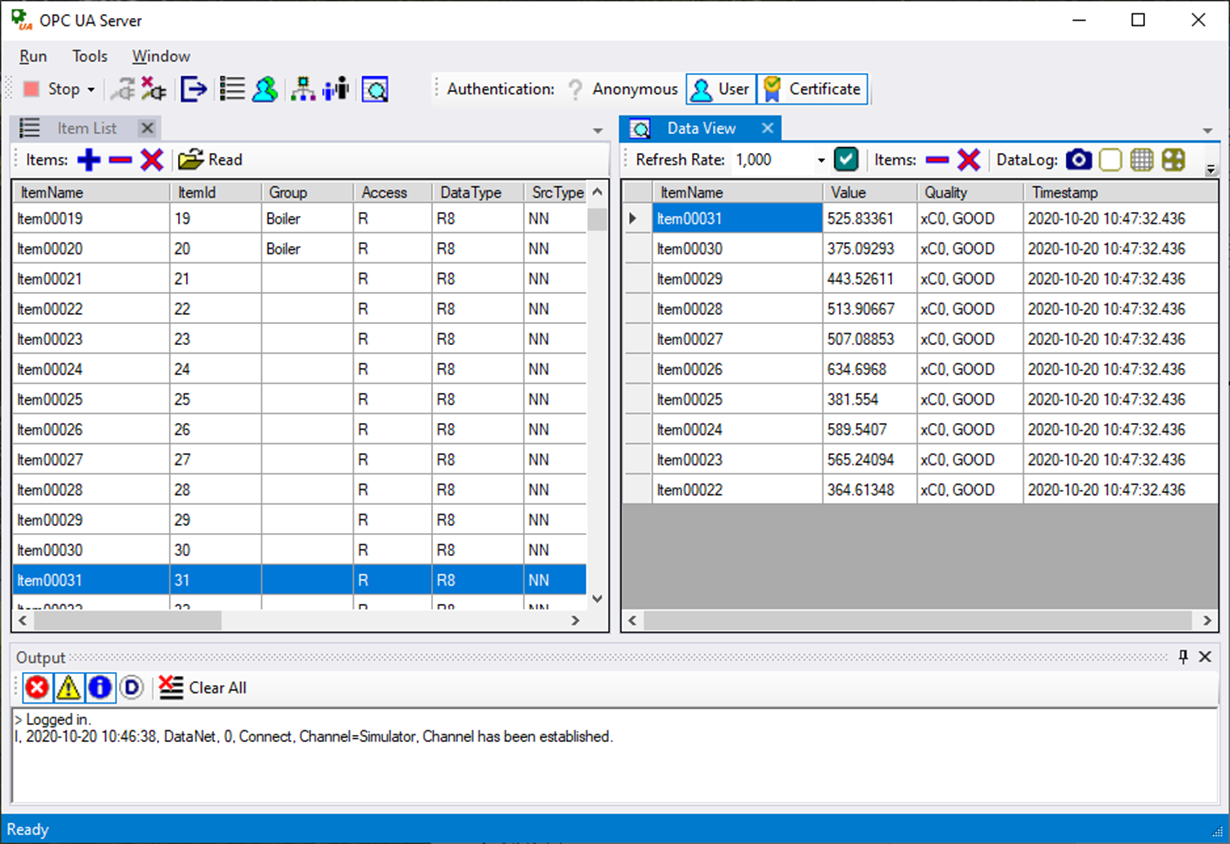This screenshot has width=1230, height=844.
Task: Click value 525.83361 in Data View
Action: coord(869,218)
